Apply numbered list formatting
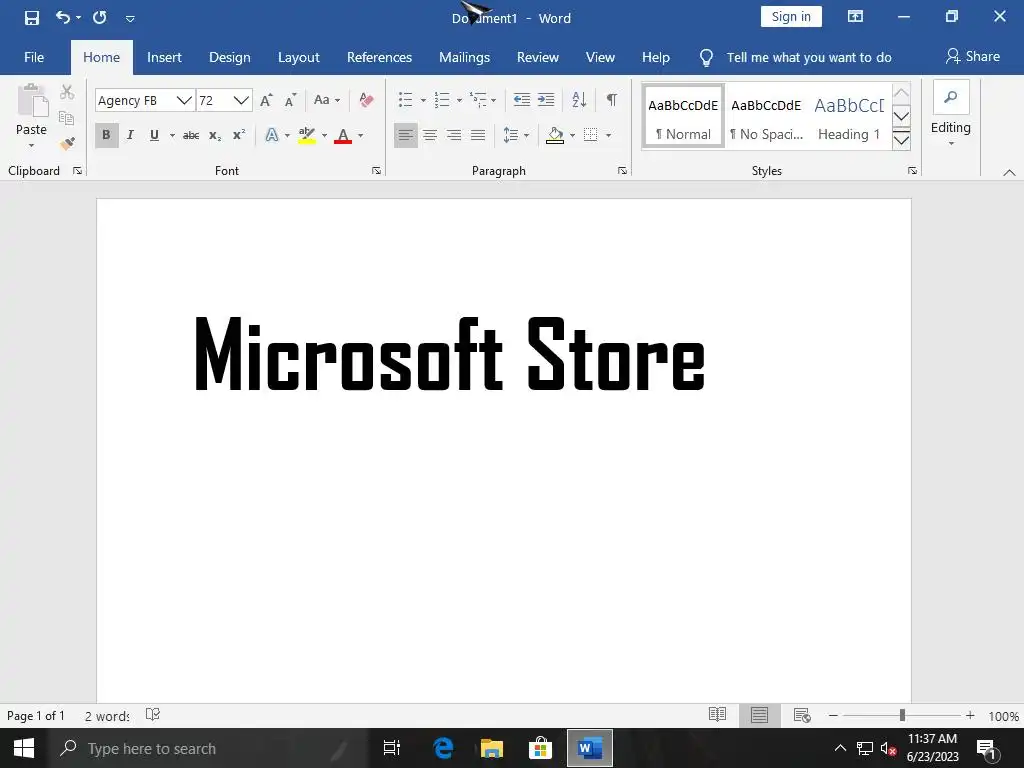 [442, 100]
